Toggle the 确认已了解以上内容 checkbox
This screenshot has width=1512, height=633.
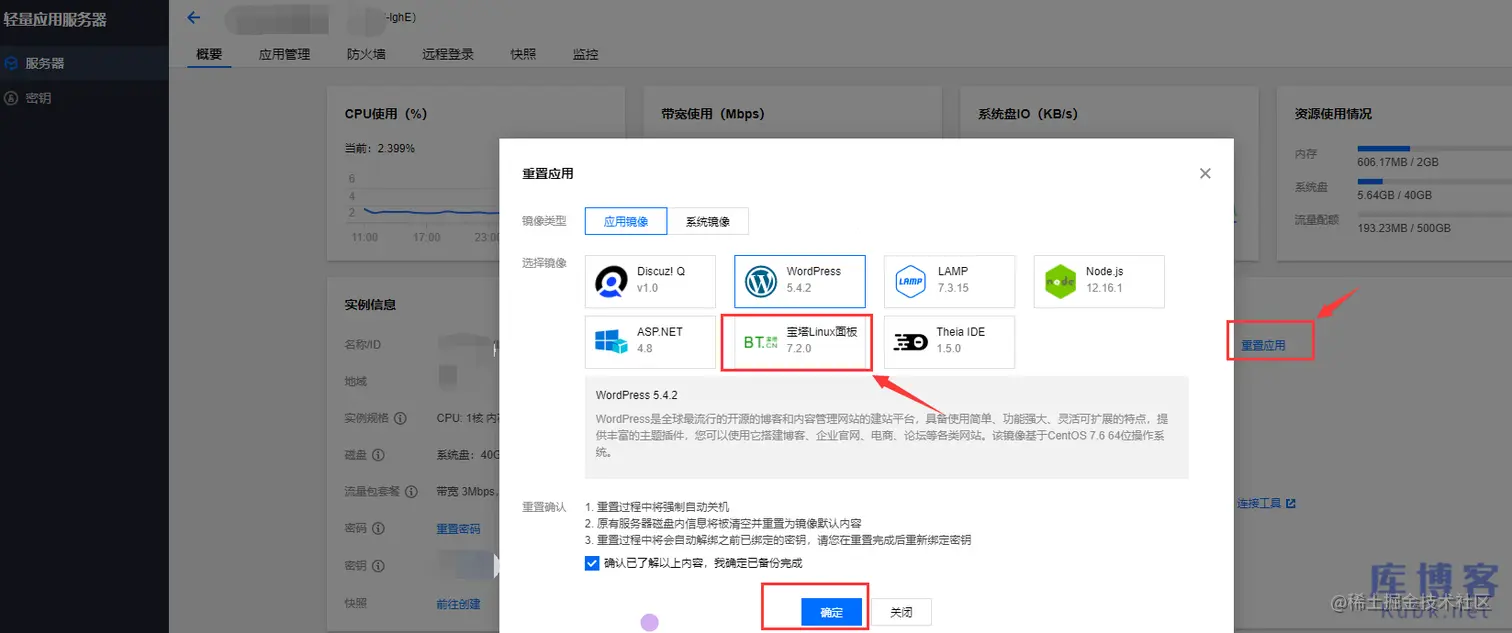point(592,563)
